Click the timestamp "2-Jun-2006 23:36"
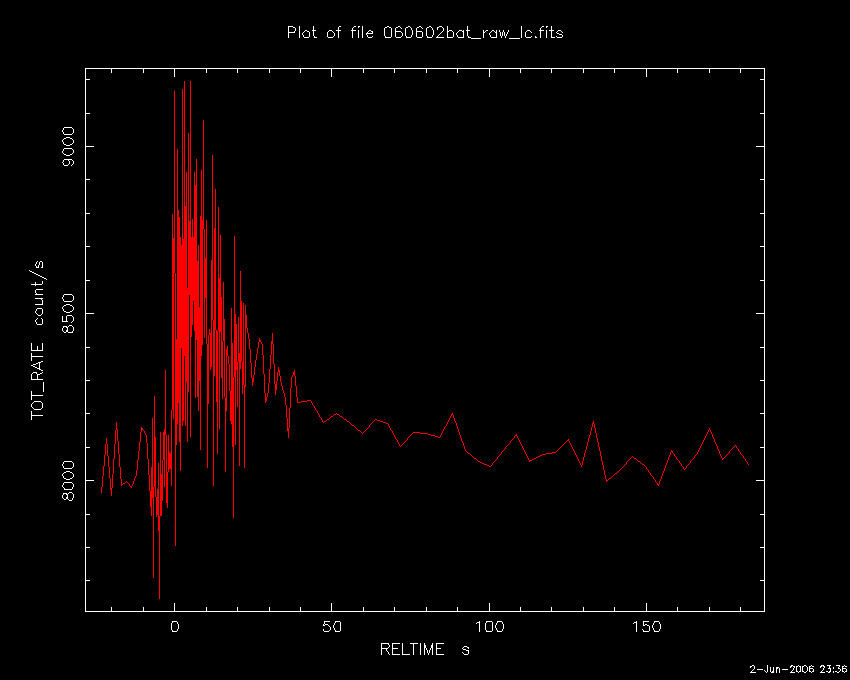This screenshot has width=850, height=680. pos(798,669)
